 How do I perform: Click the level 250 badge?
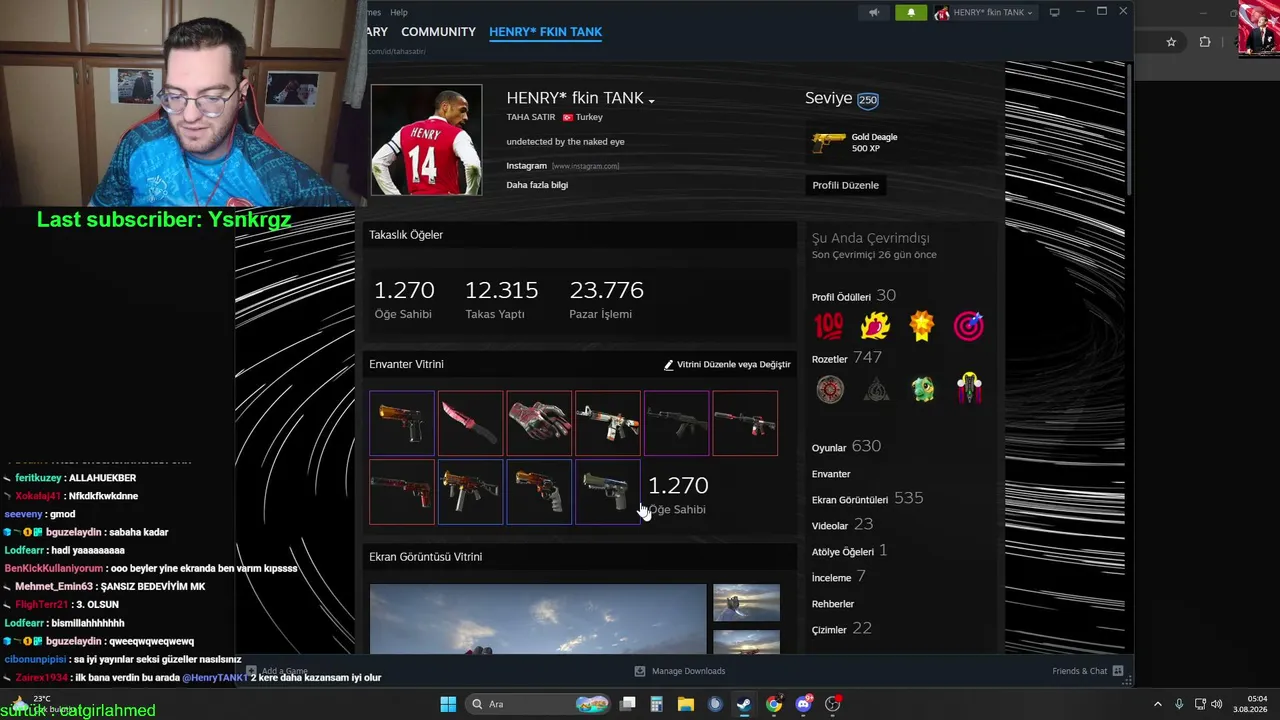(x=867, y=99)
